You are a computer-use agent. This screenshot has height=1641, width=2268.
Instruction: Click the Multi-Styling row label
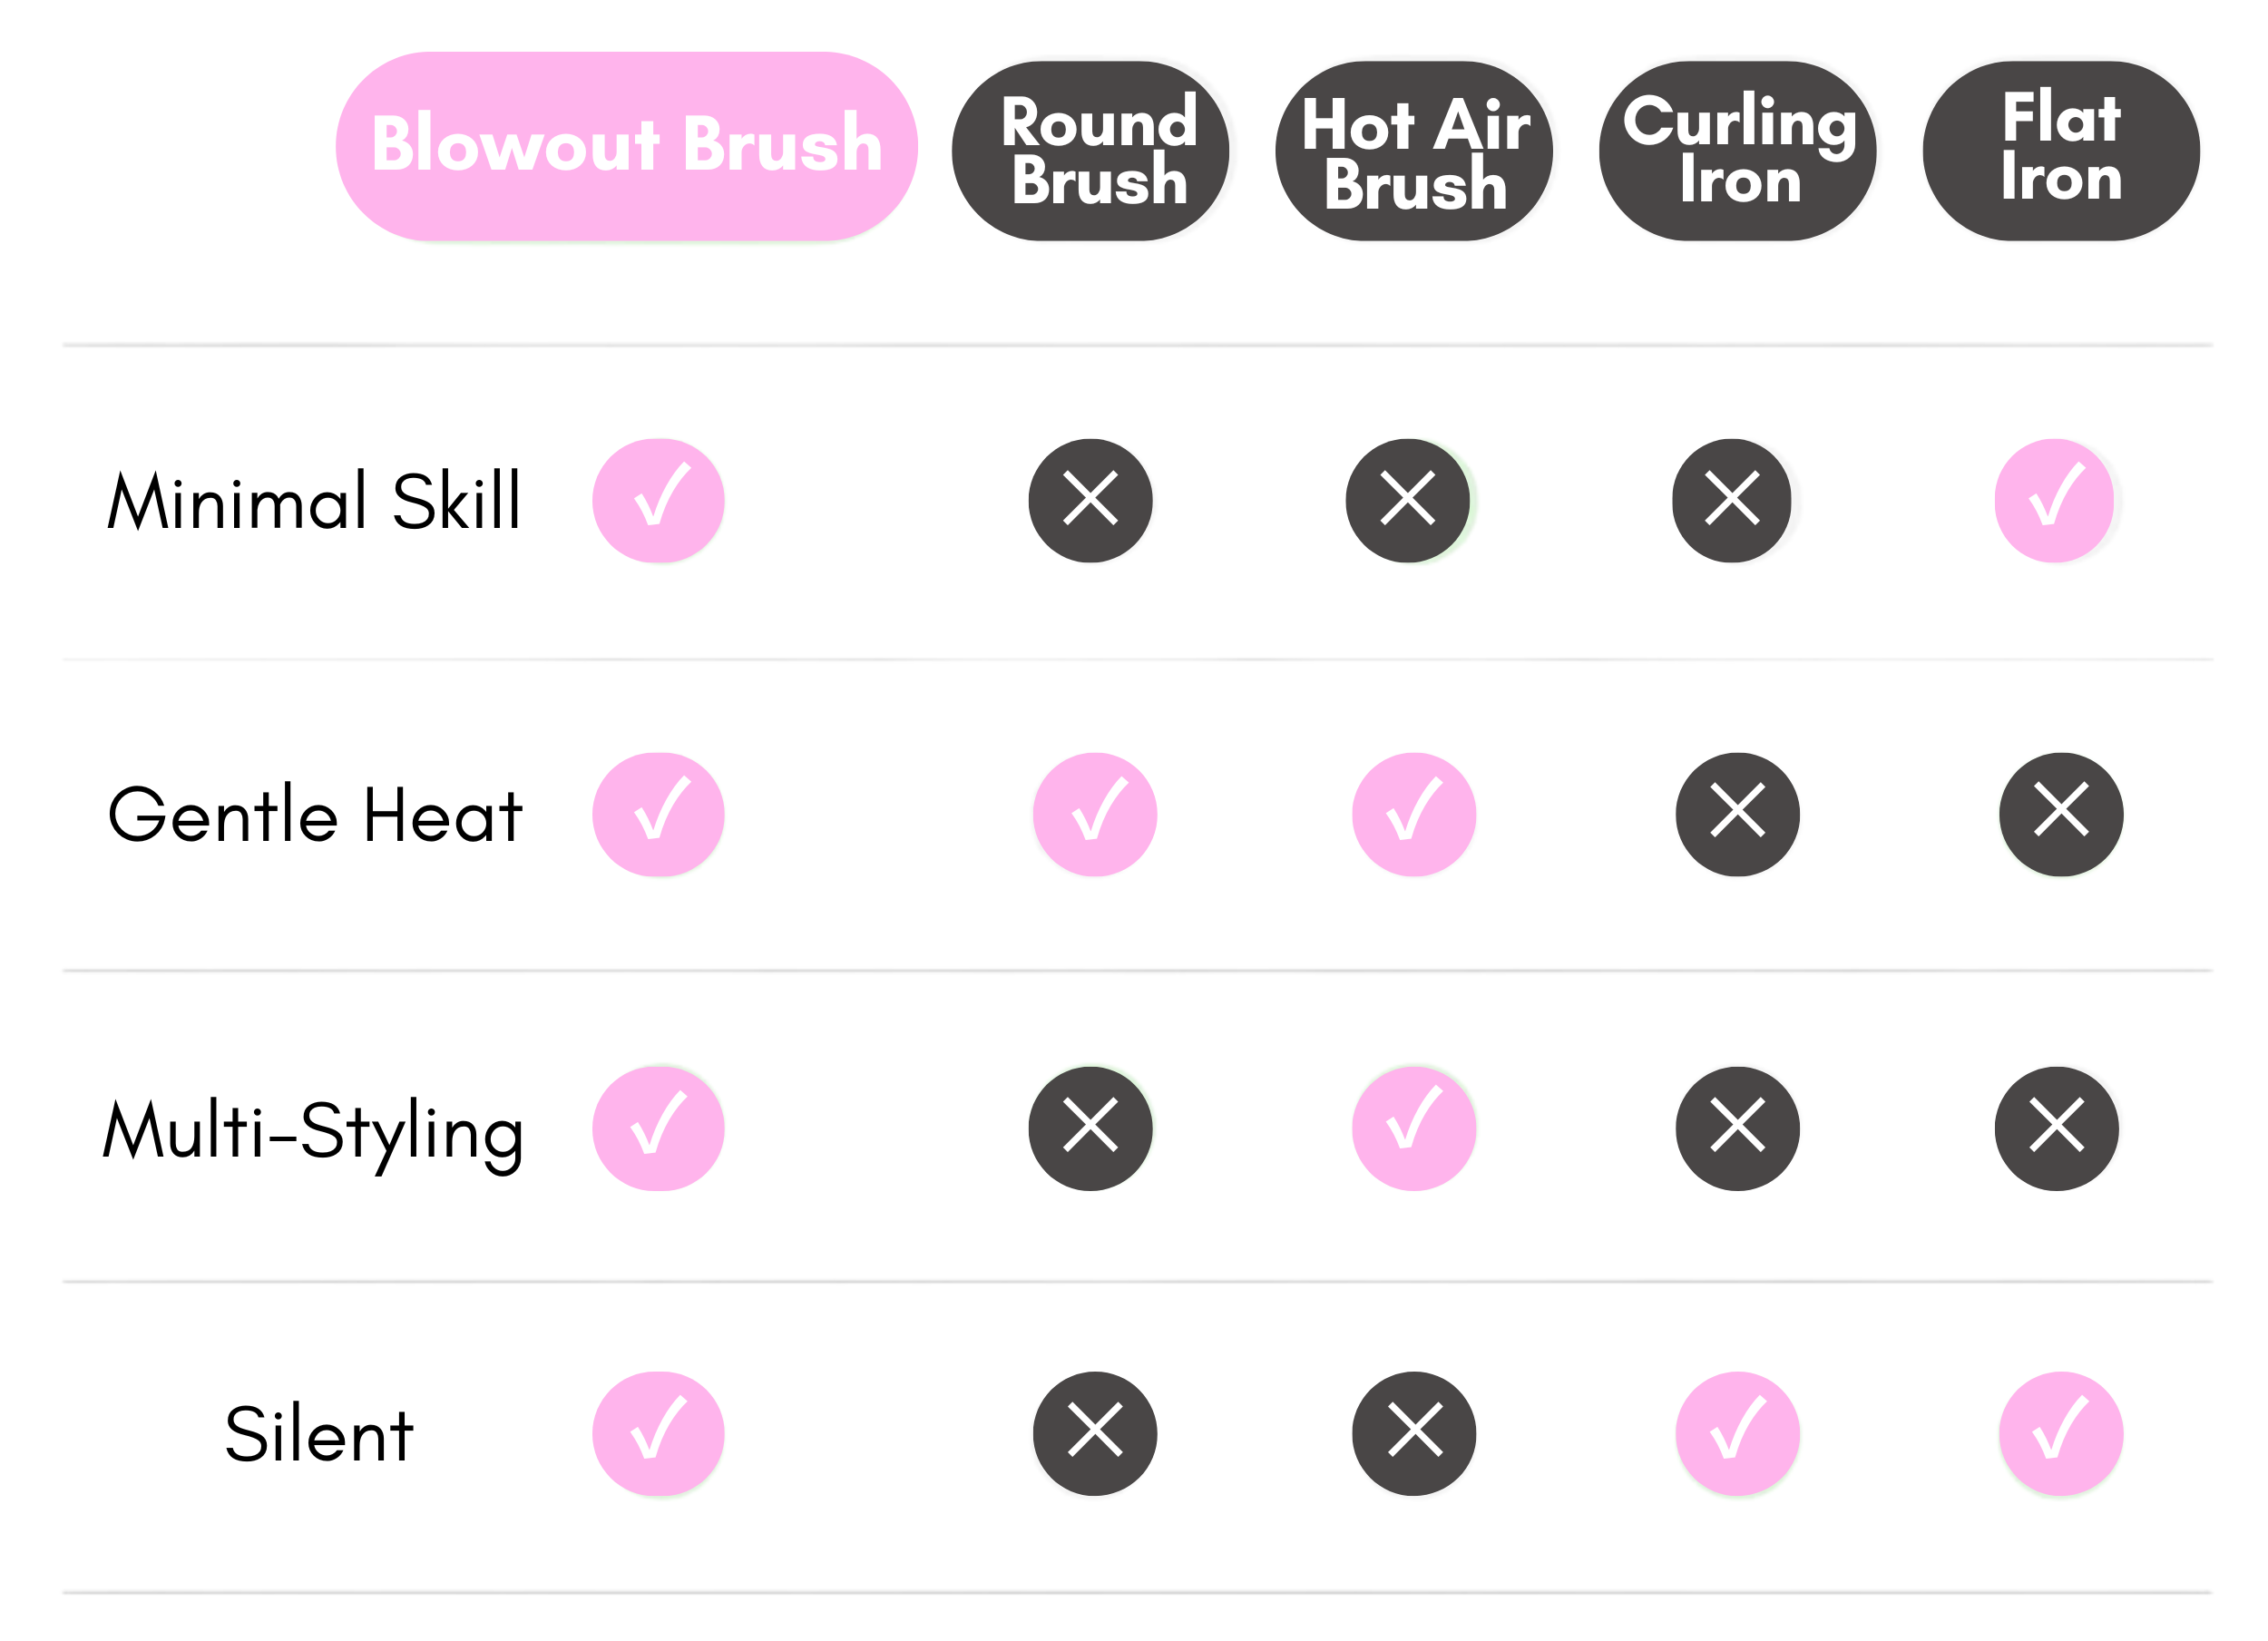pos(314,1132)
